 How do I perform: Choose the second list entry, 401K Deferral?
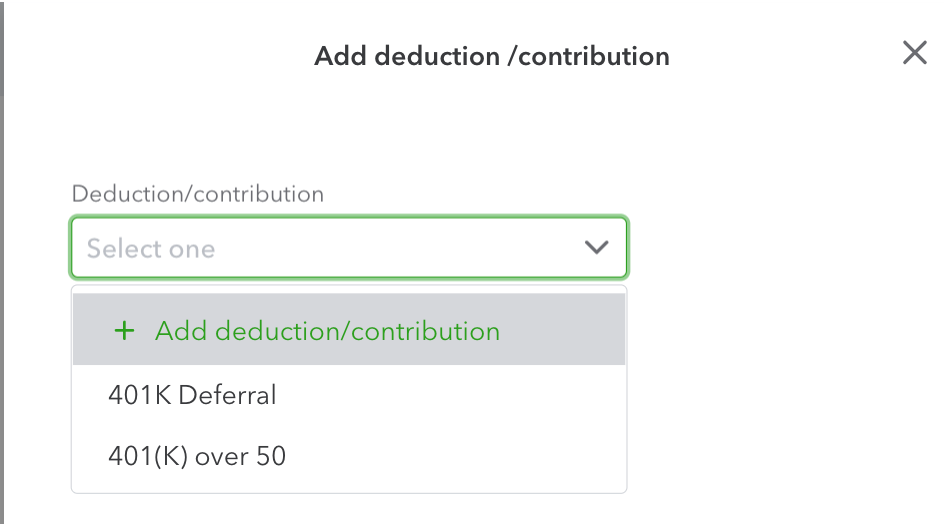[192, 395]
